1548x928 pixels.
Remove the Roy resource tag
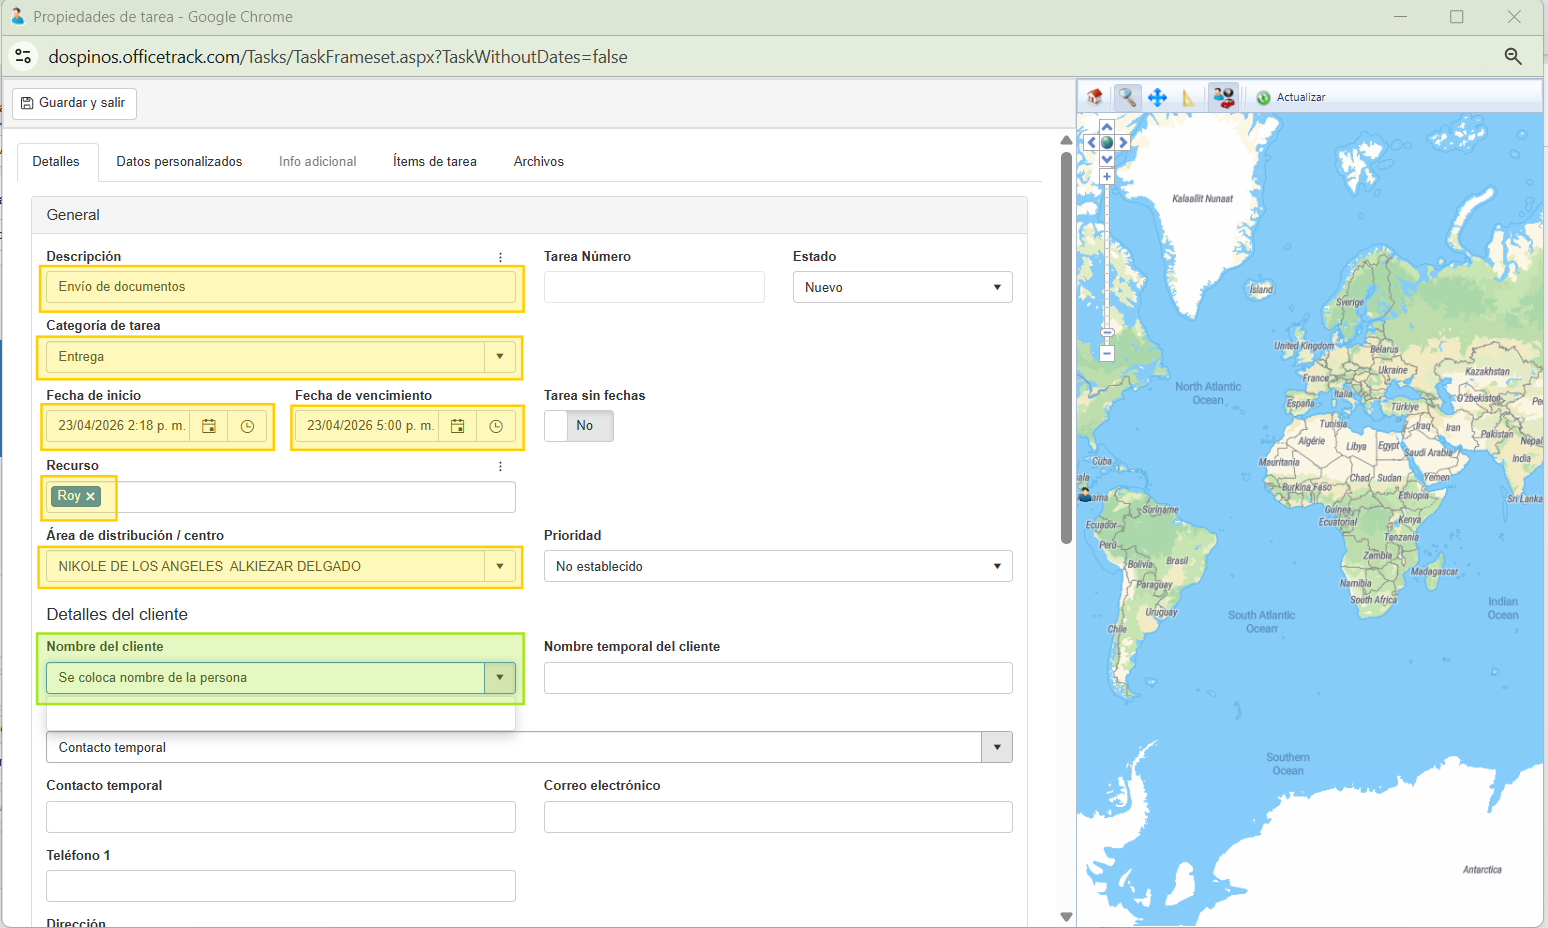[91, 496]
